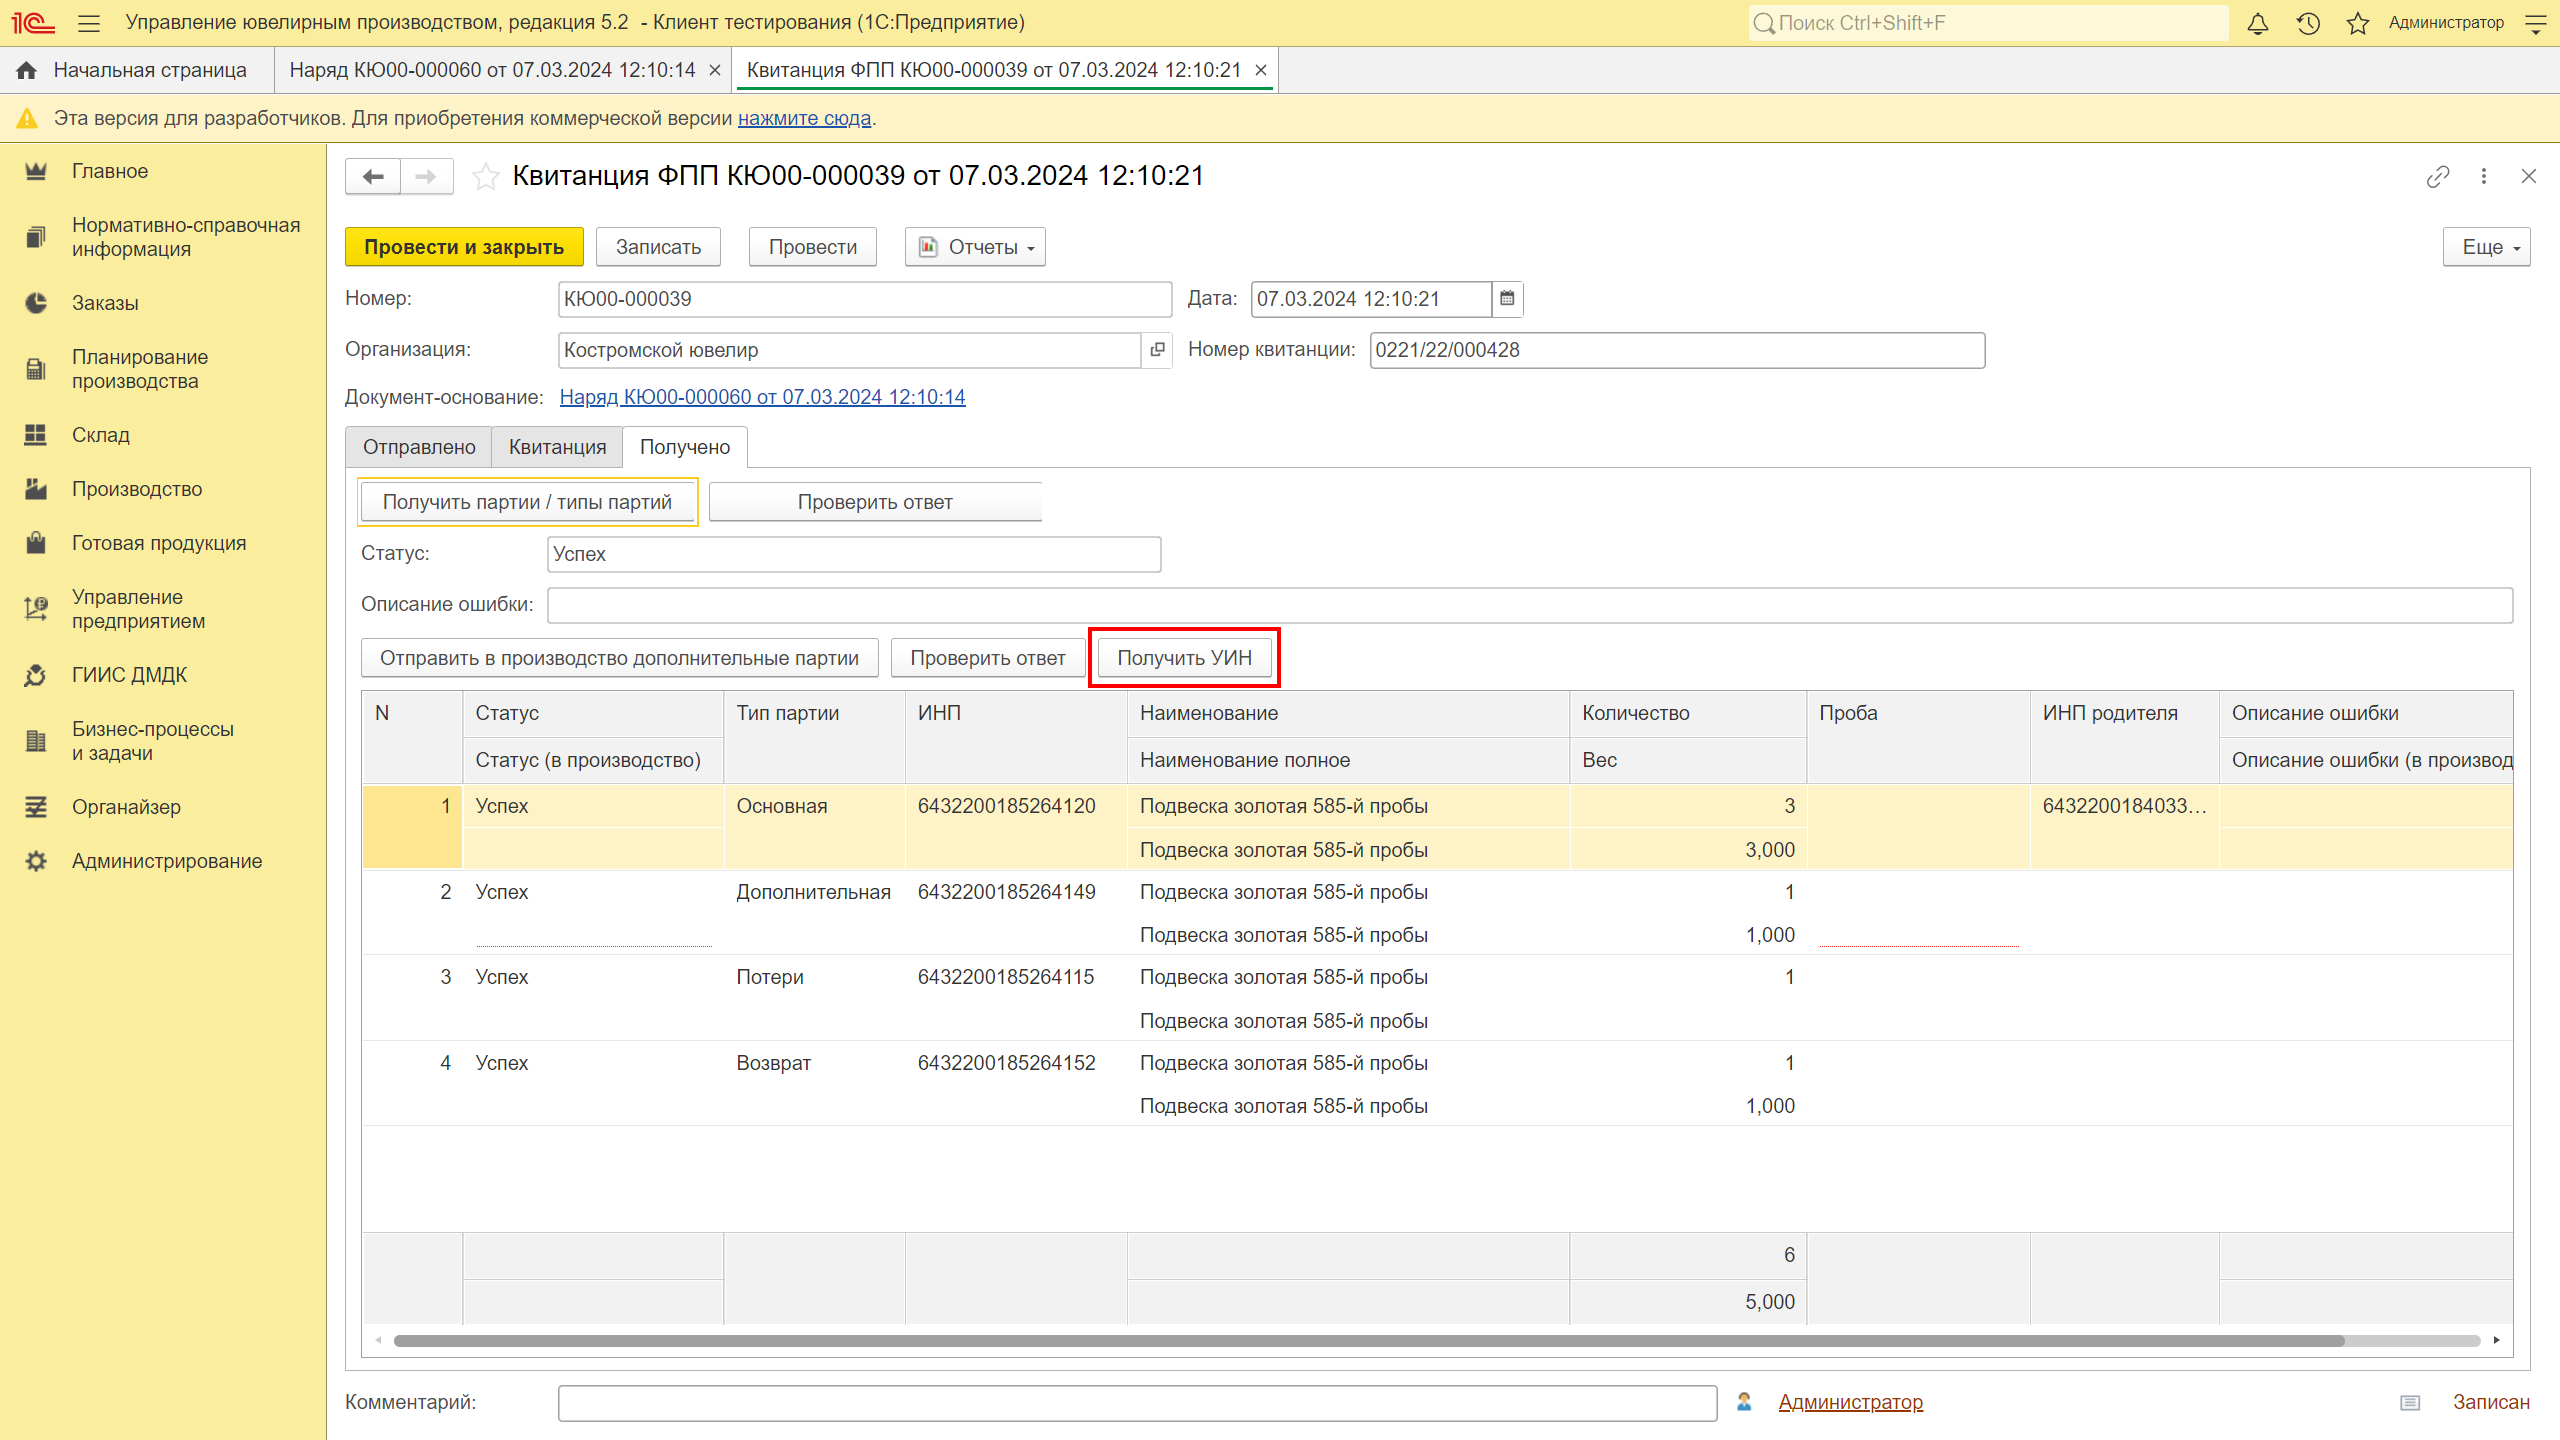The height and width of the screenshot is (1440, 2560).
Task: Click the Номер field
Action: [865, 299]
